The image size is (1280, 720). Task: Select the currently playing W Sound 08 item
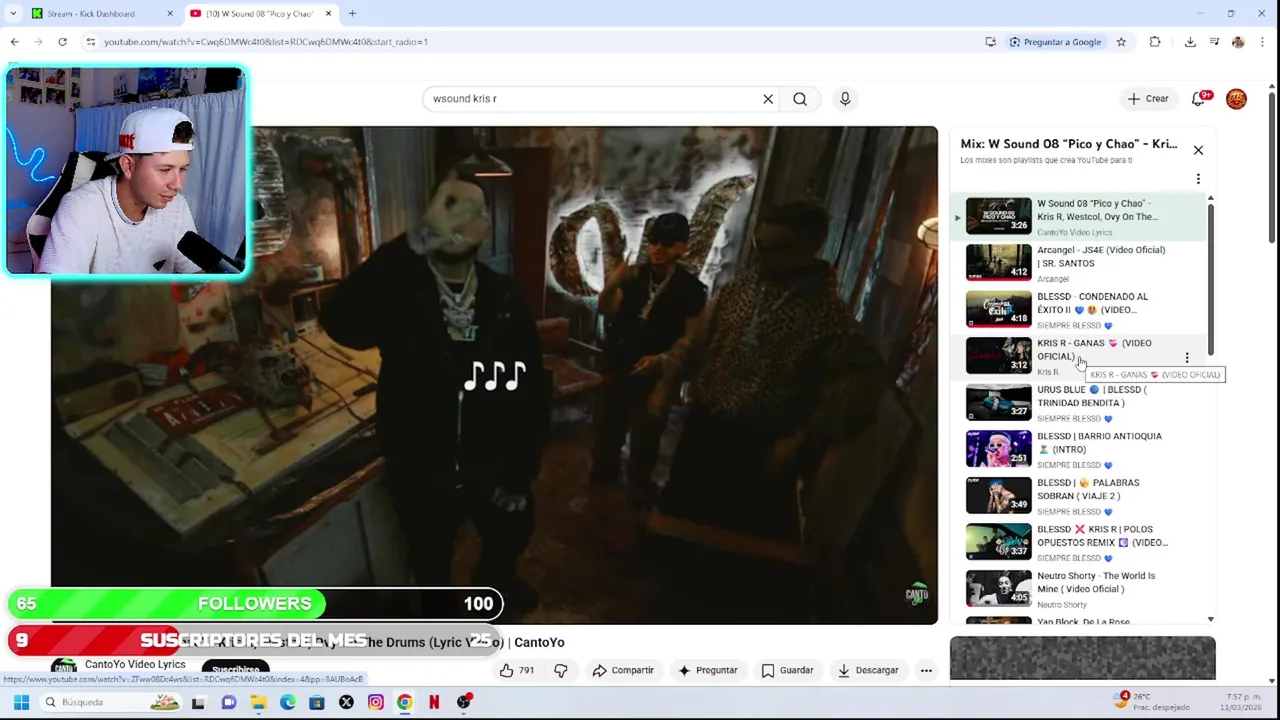pyautogui.click(x=1080, y=216)
